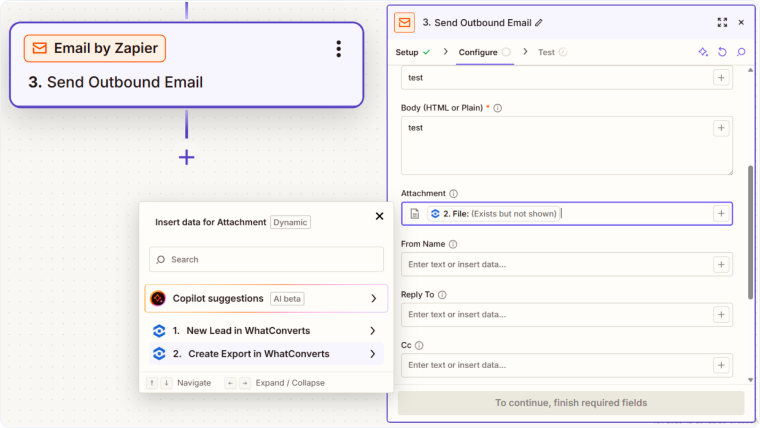
Task: Click the document icon in Attachment field
Action: [414, 214]
